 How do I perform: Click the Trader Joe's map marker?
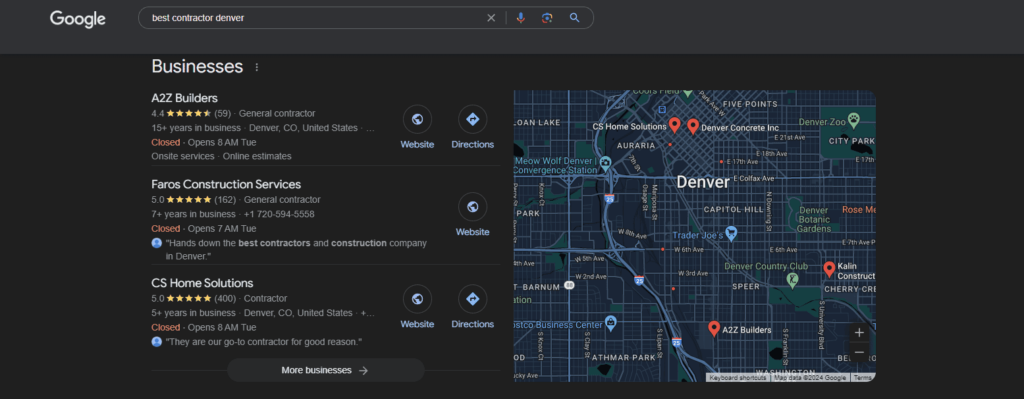coord(731,233)
